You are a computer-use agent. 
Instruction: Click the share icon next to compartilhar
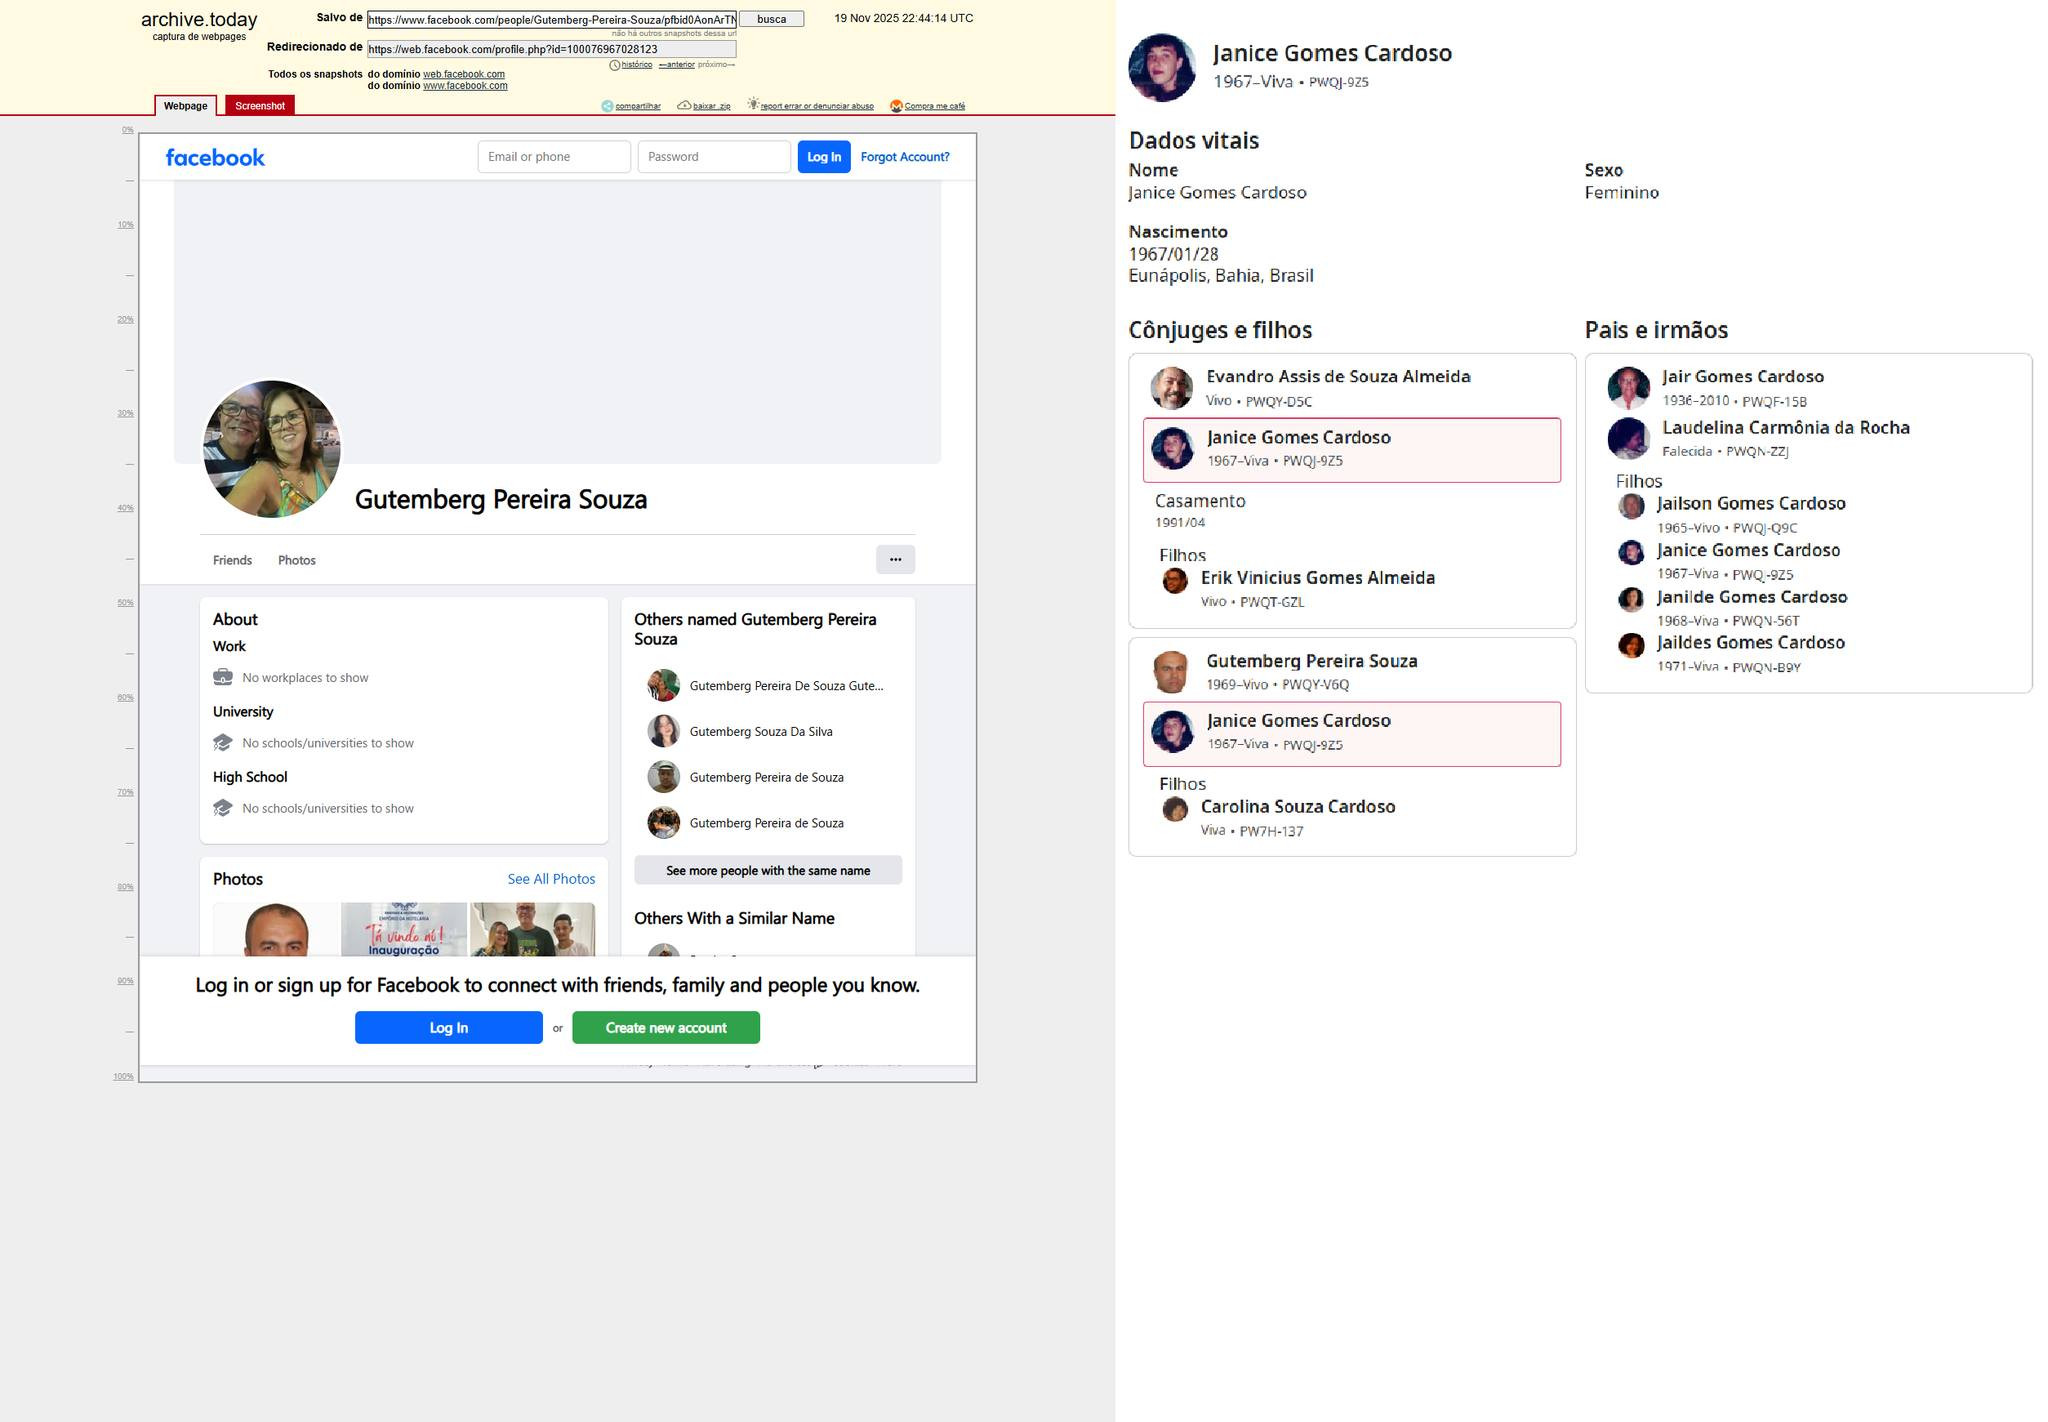coord(607,106)
